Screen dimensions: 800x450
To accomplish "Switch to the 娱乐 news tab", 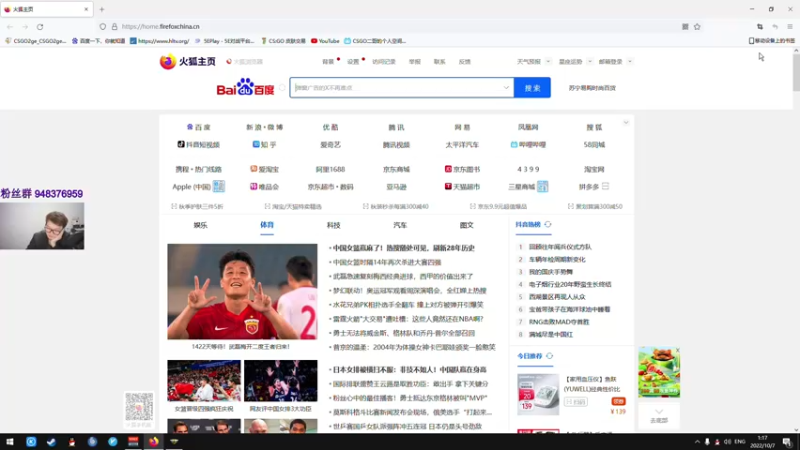I will tap(201, 225).
